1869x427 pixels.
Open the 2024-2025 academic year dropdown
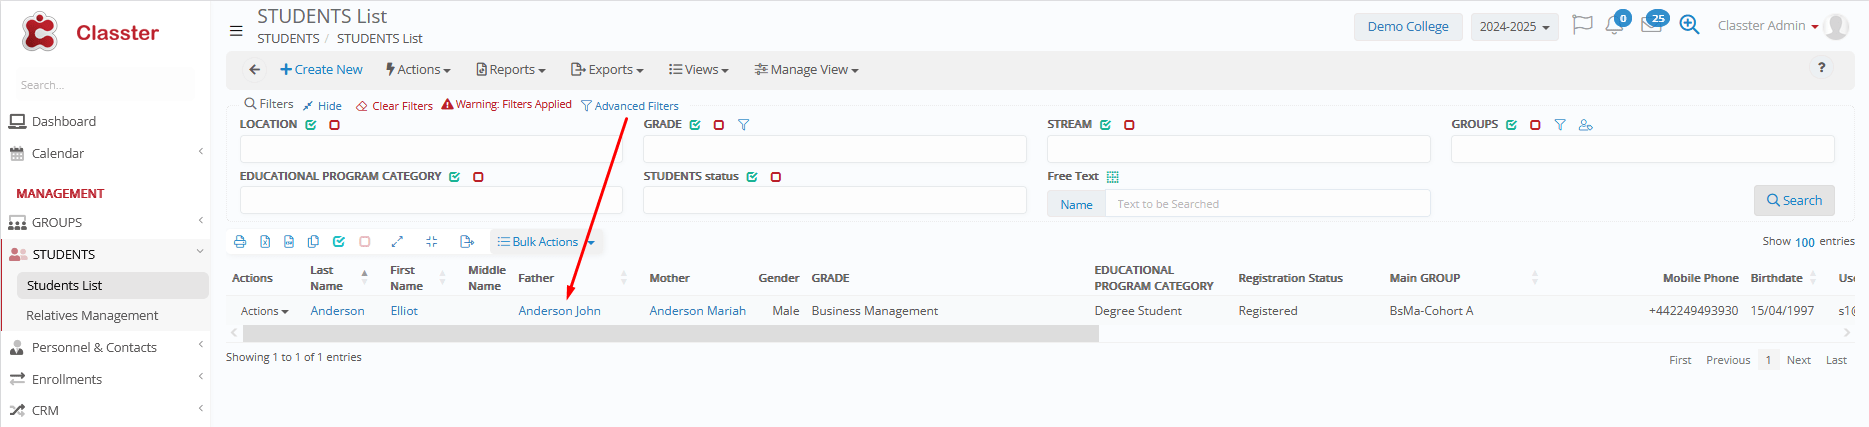click(1514, 27)
